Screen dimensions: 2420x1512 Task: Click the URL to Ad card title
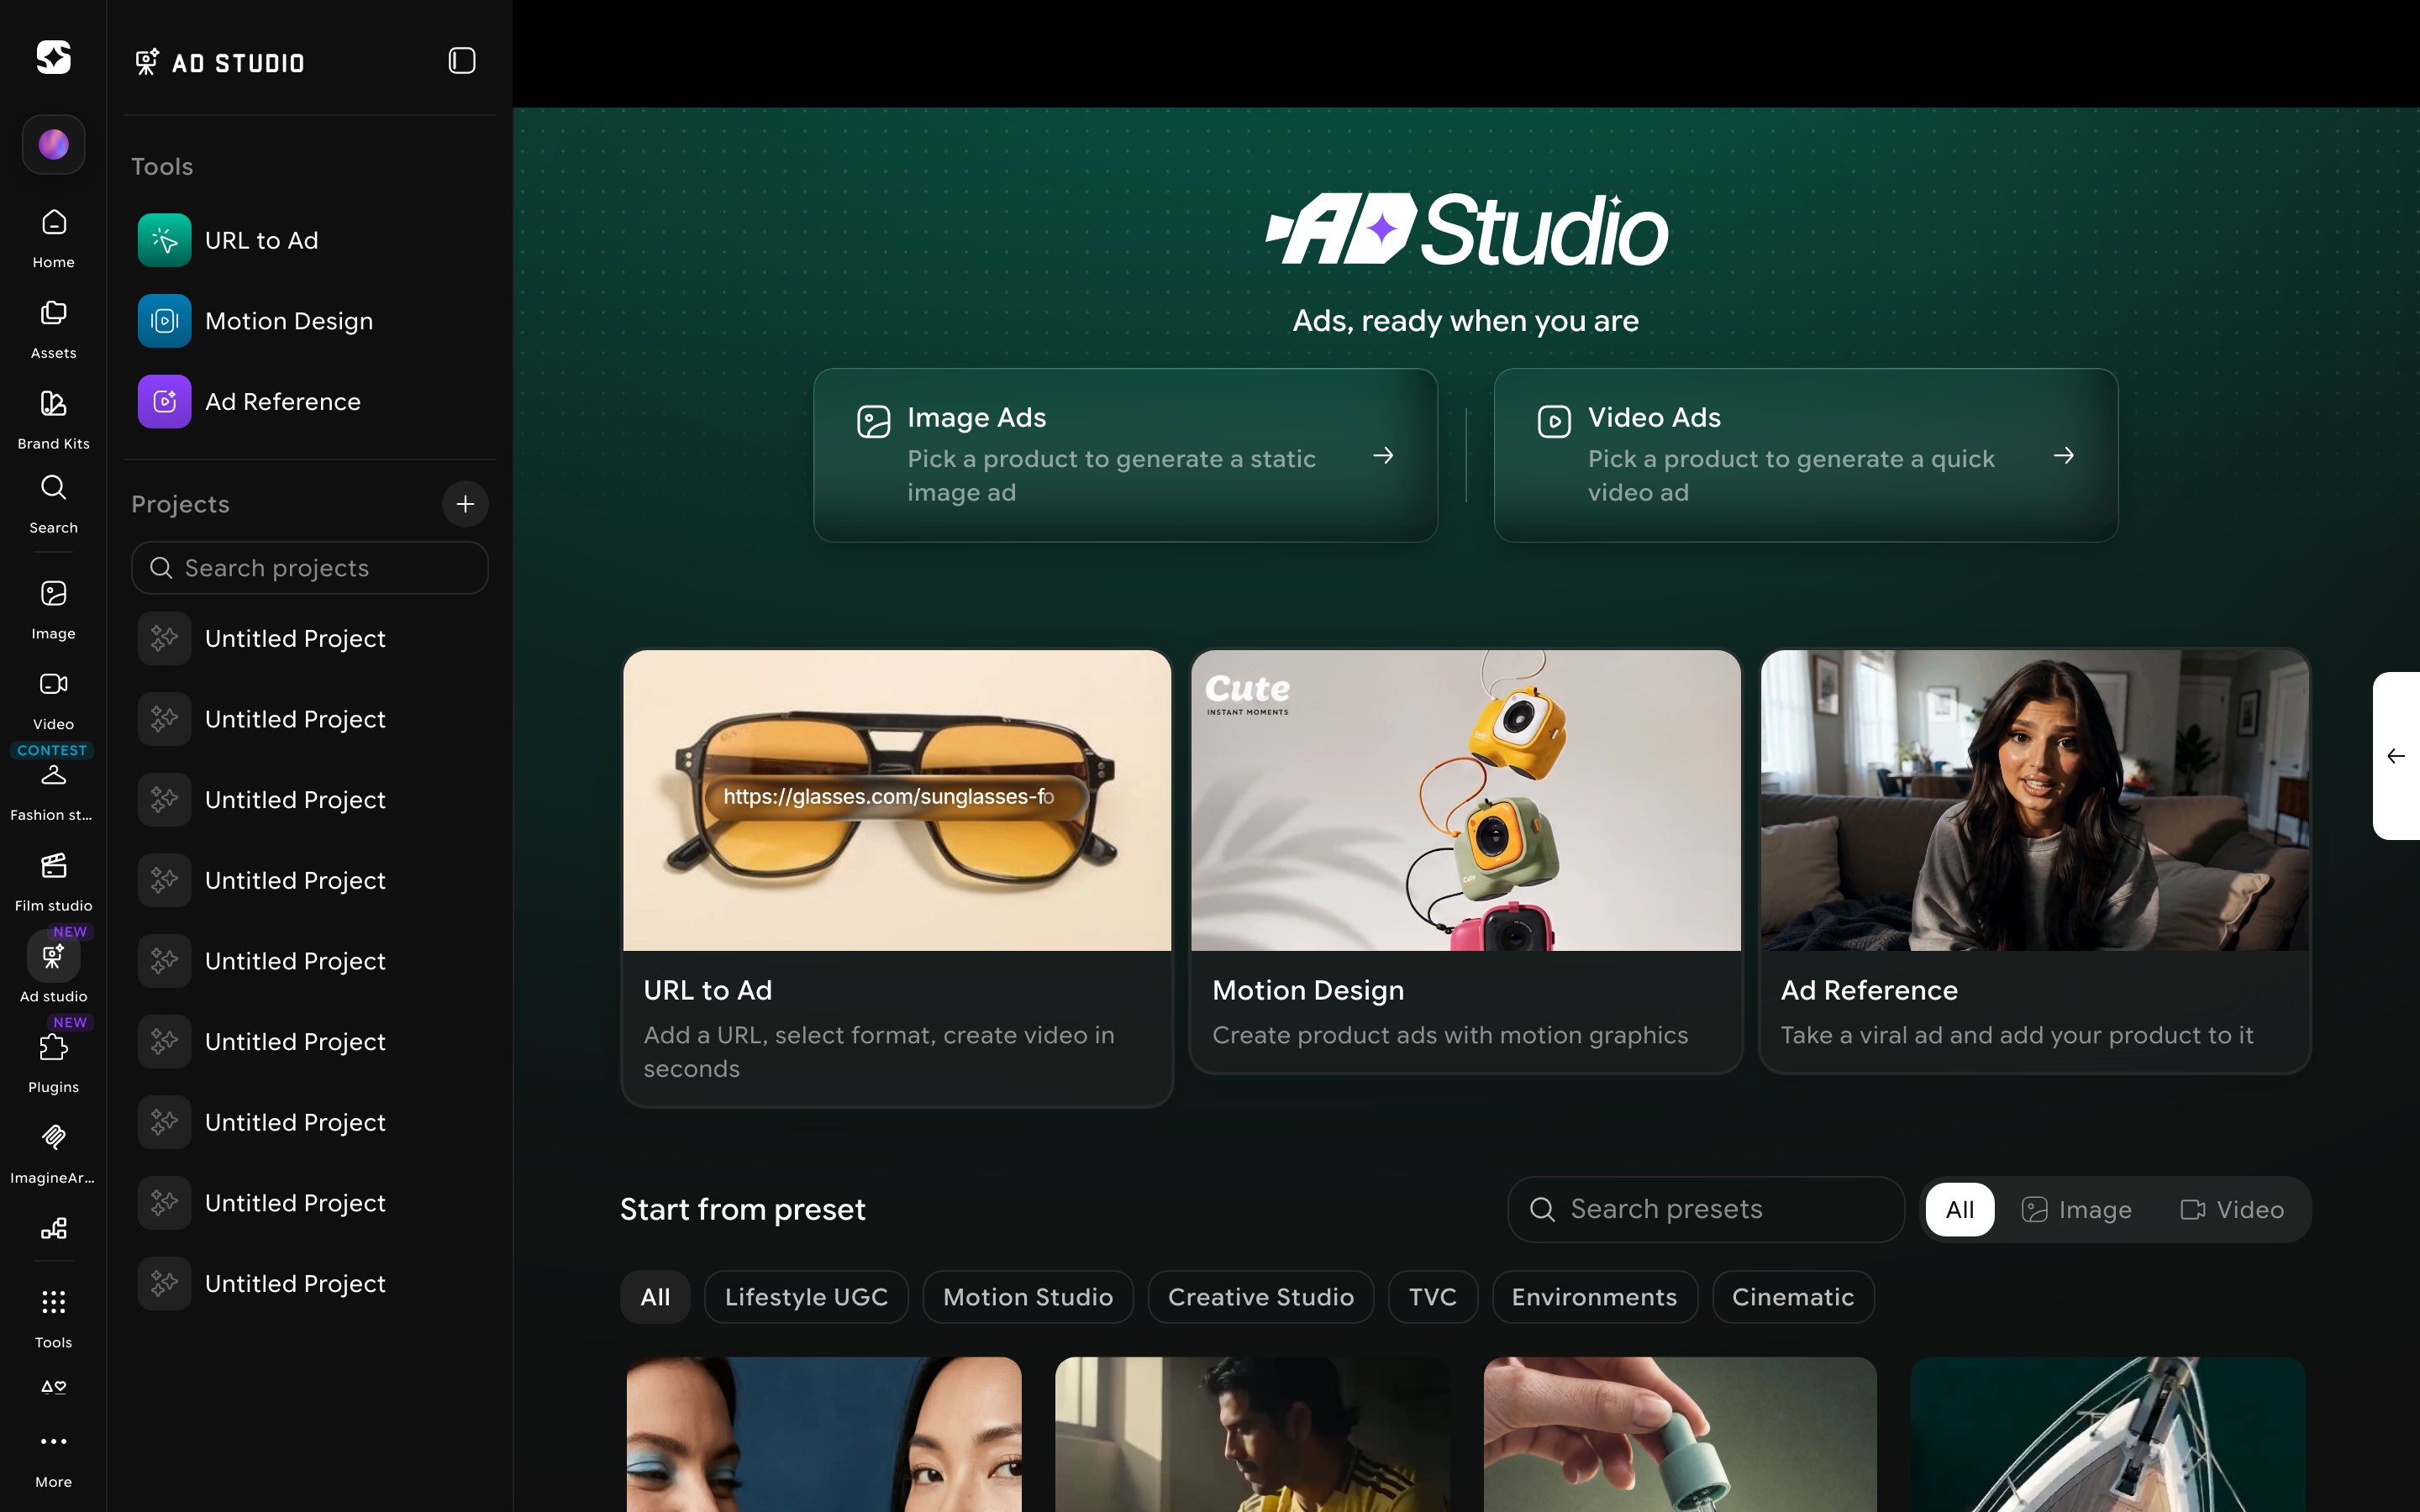click(x=708, y=990)
